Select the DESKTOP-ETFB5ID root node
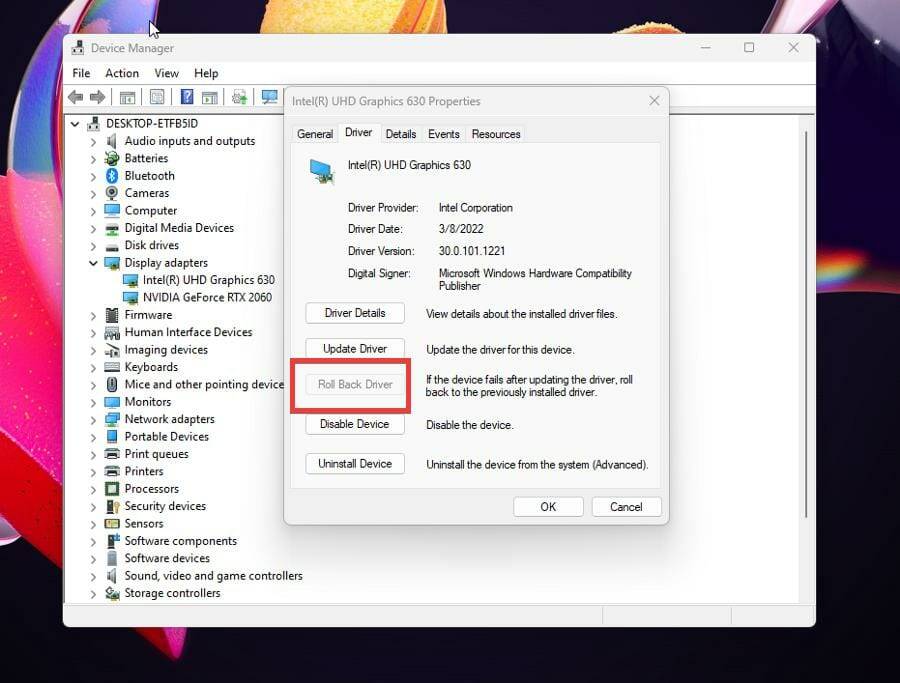The image size is (900, 683). (x=146, y=122)
